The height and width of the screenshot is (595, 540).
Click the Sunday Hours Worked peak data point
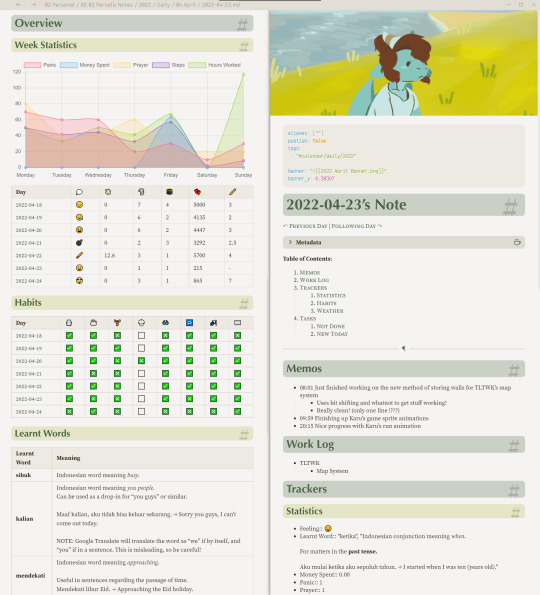click(x=243, y=75)
